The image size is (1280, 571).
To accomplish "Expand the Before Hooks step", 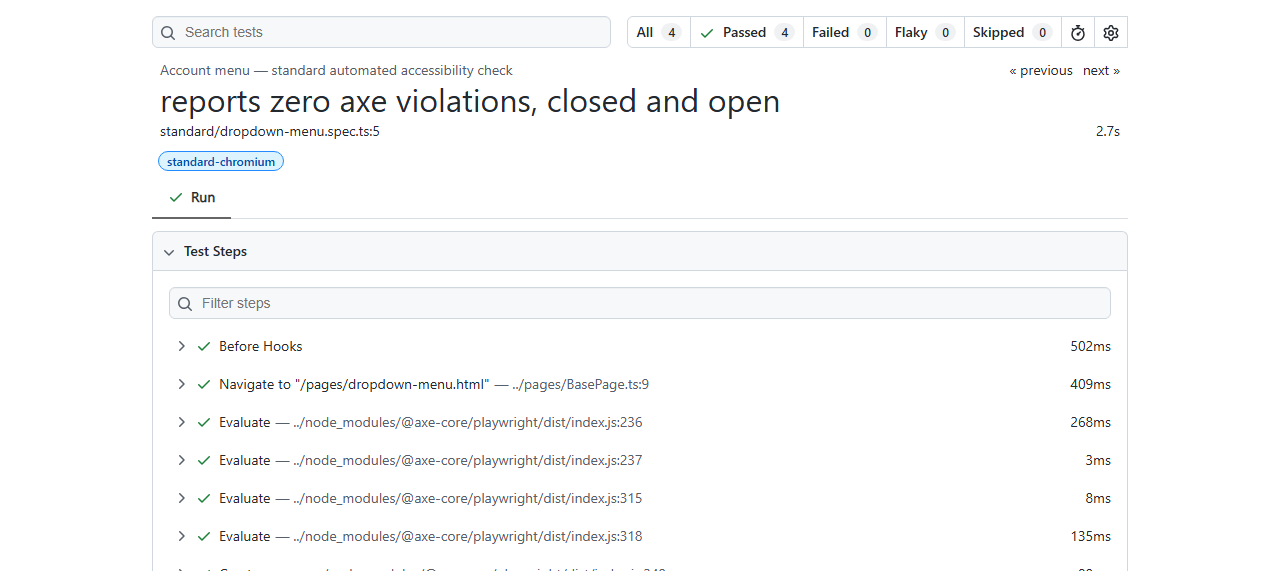I will click(181, 346).
